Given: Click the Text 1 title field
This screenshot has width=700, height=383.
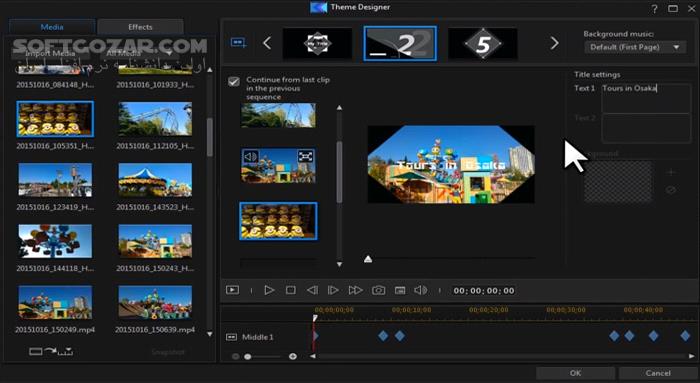Looking at the screenshot, I should (x=646, y=98).
